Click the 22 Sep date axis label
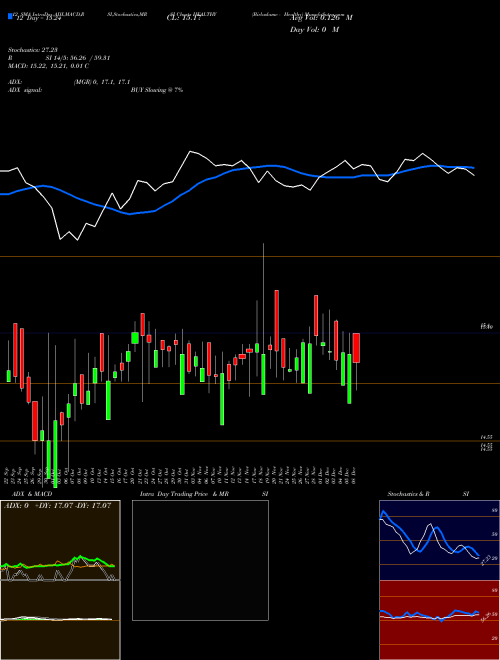 pos(8,476)
